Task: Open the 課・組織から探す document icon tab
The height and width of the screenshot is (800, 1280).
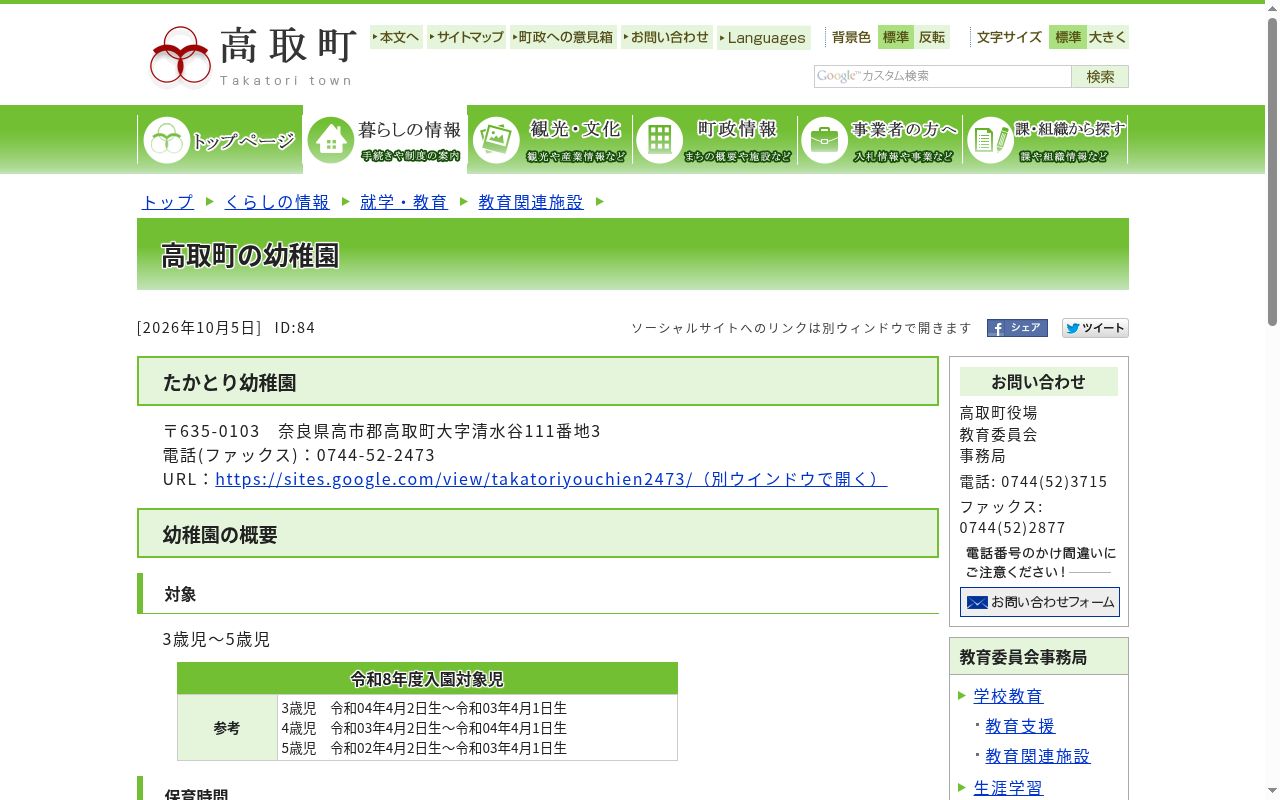Action: point(1045,140)
